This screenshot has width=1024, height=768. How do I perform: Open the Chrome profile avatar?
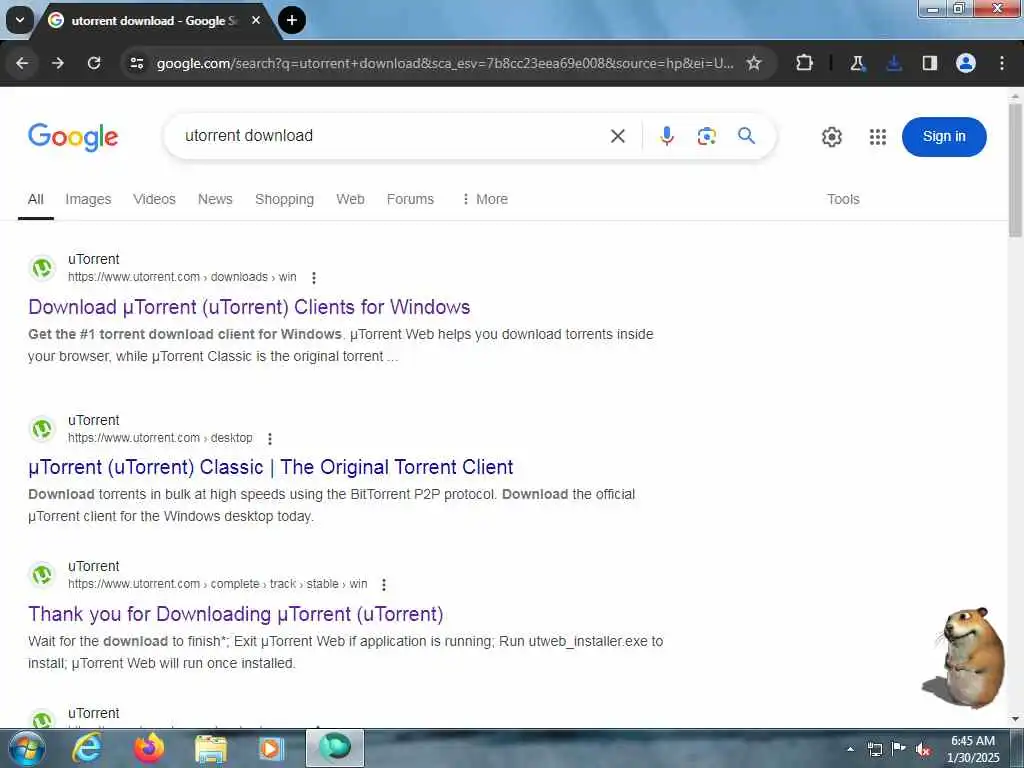[x=966, y=63]
